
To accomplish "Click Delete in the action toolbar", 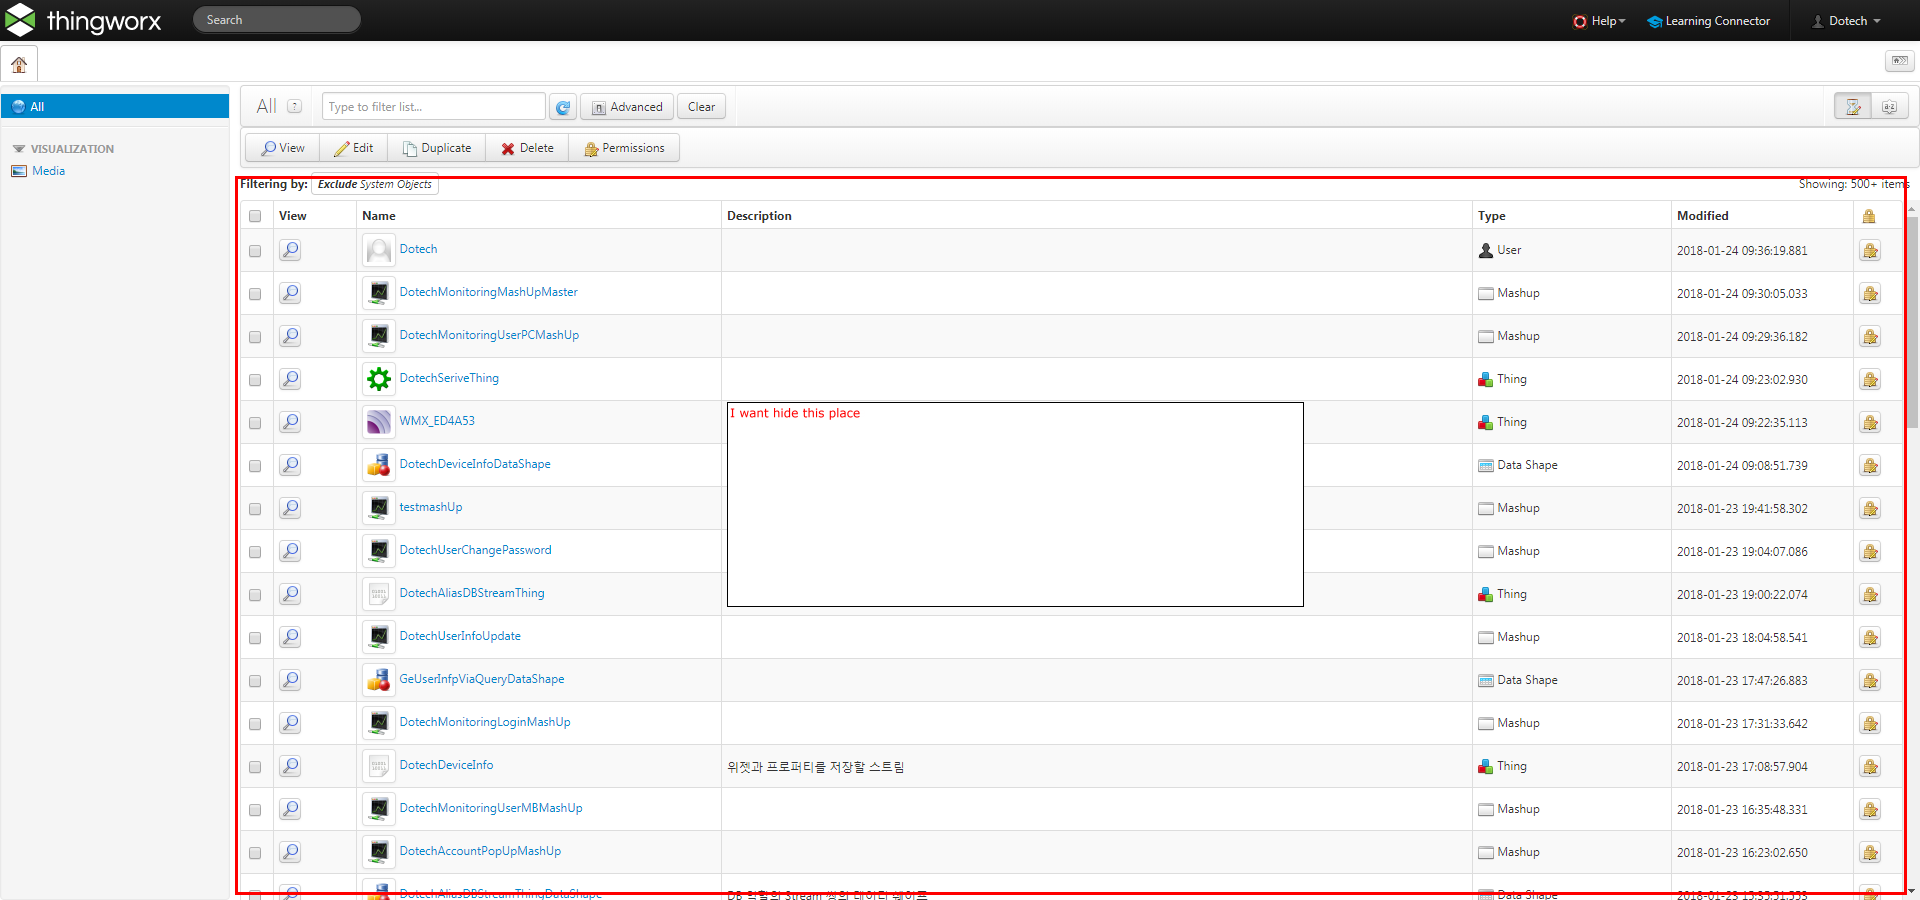I will pyautogui.click(x=527, y=148).
